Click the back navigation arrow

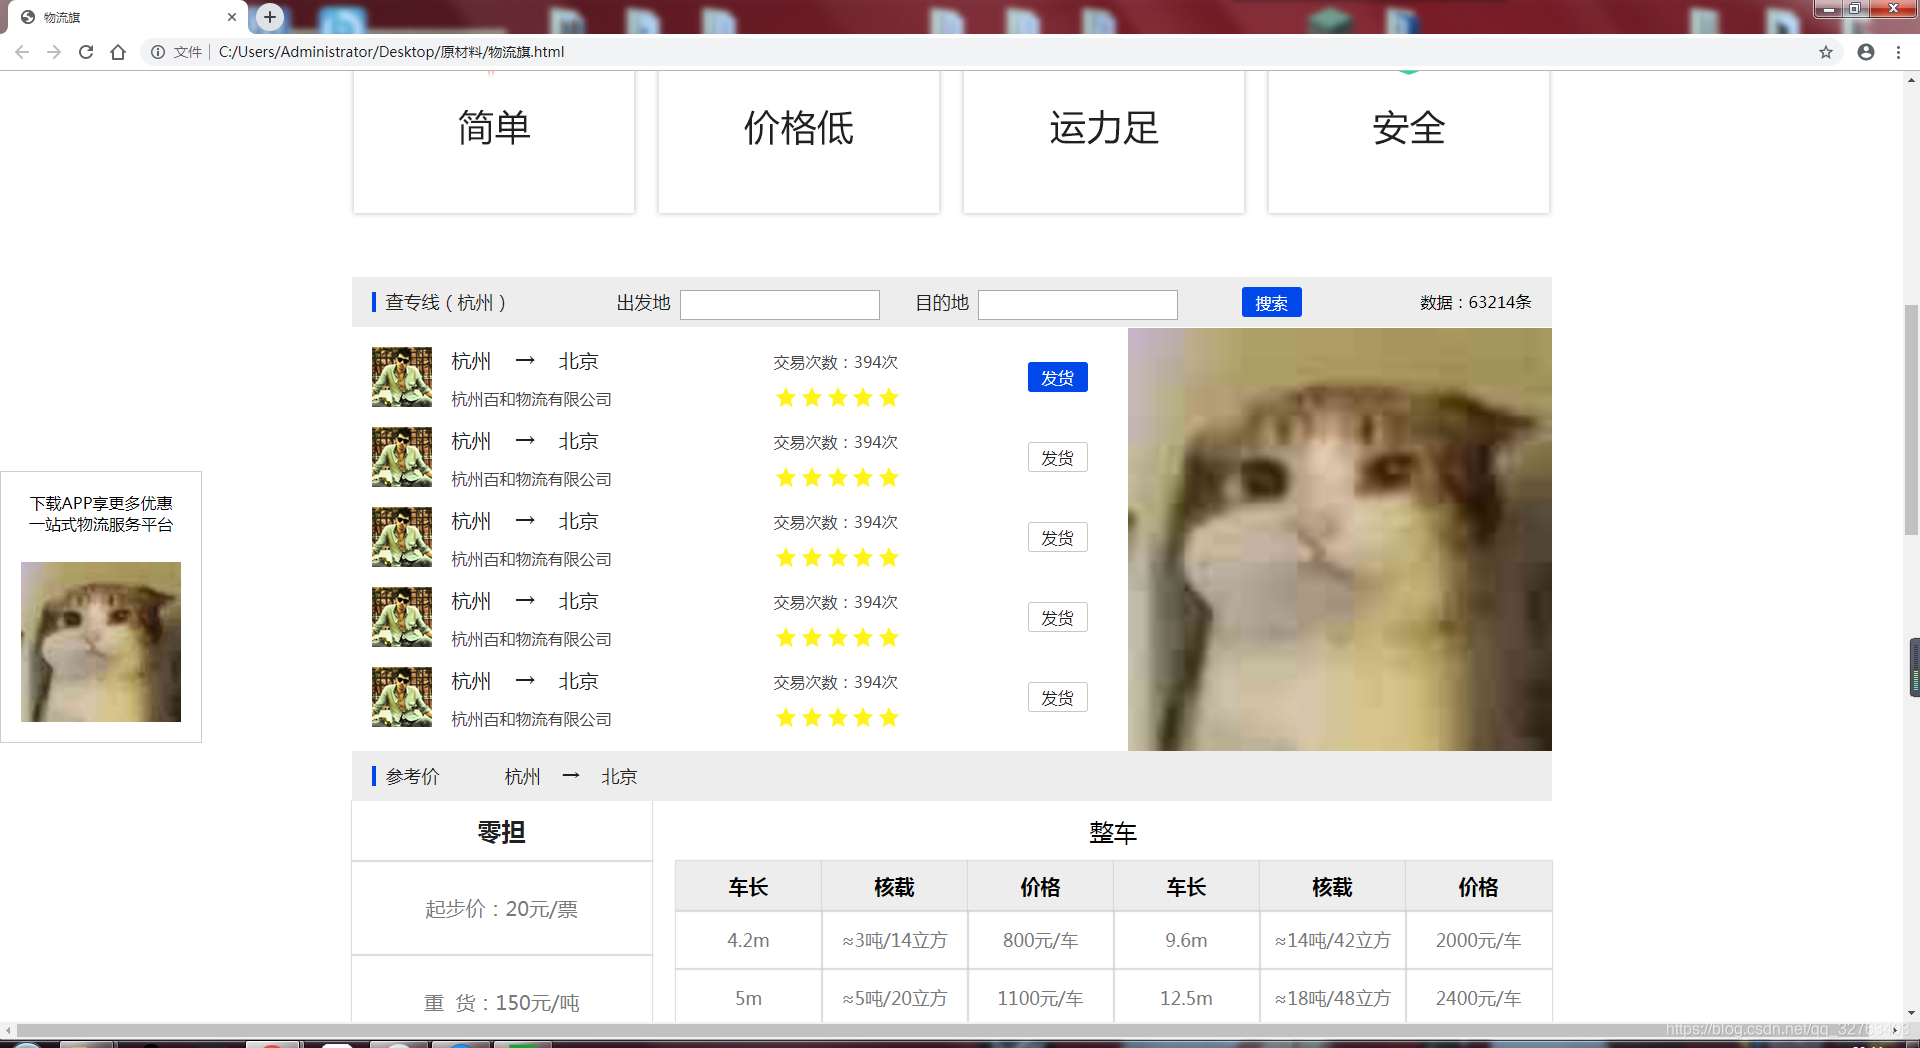(x=21, y=52)
